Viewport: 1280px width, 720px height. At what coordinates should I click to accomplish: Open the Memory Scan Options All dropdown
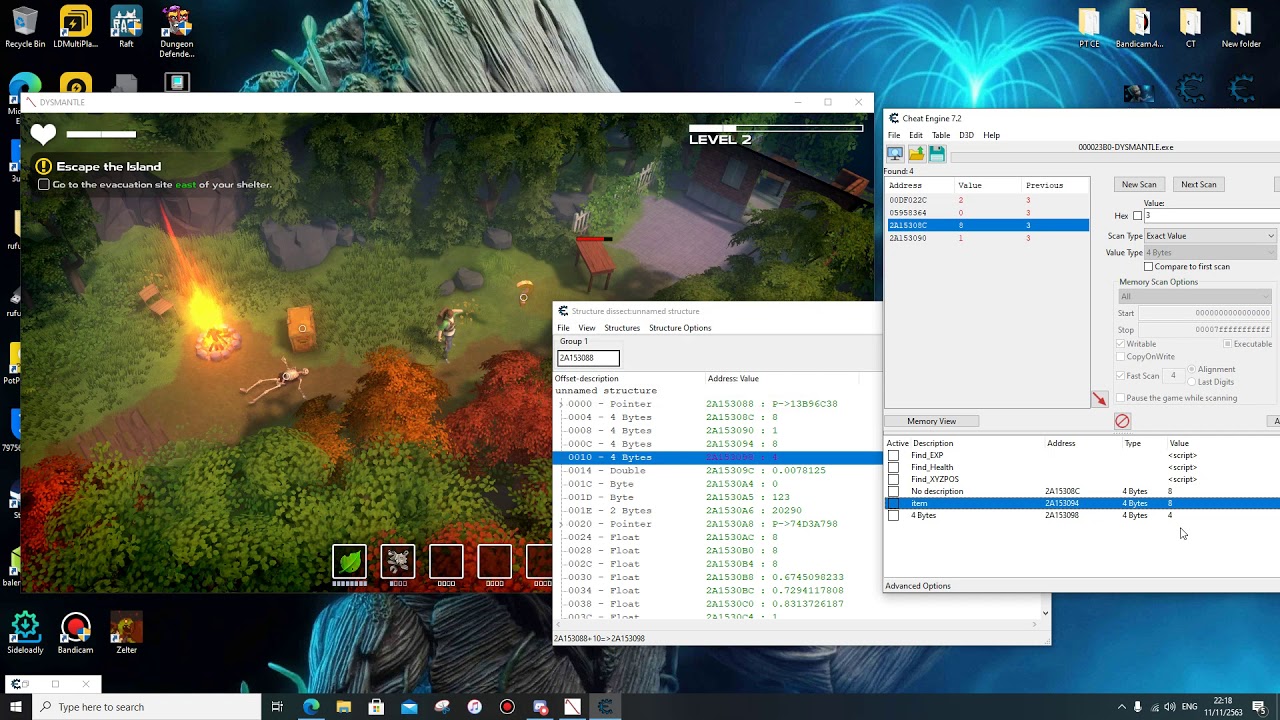click(x=1195, y=296)
